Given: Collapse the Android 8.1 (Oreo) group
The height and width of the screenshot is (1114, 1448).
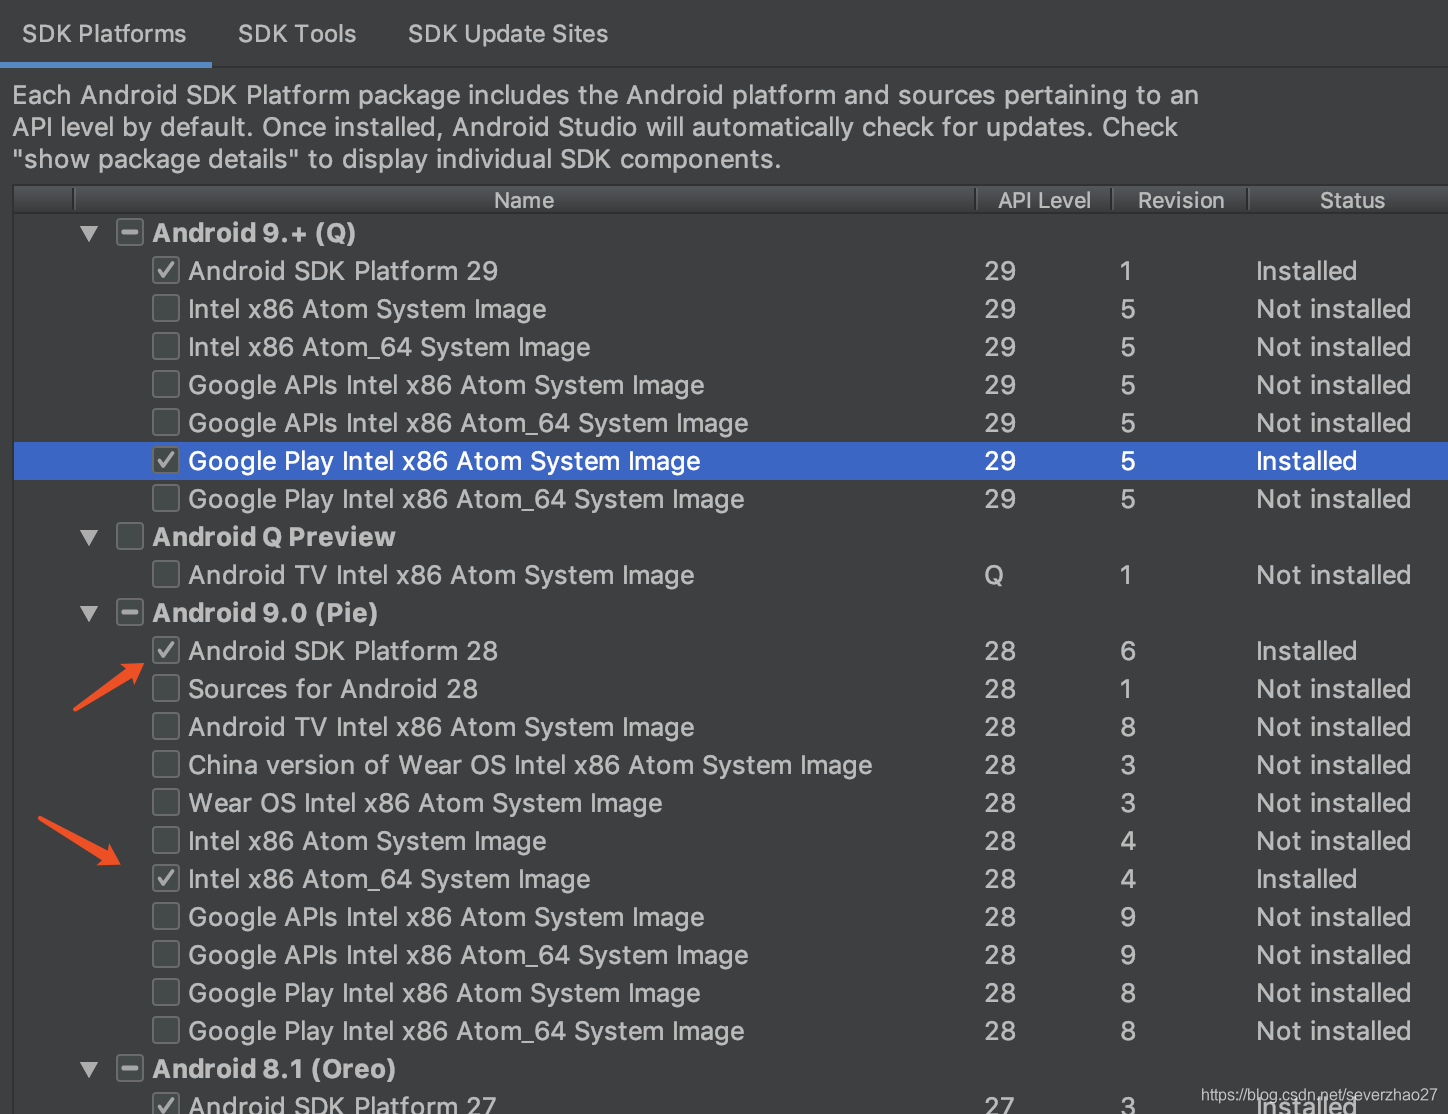Looking at the screenshot, I should [89, 1069].
